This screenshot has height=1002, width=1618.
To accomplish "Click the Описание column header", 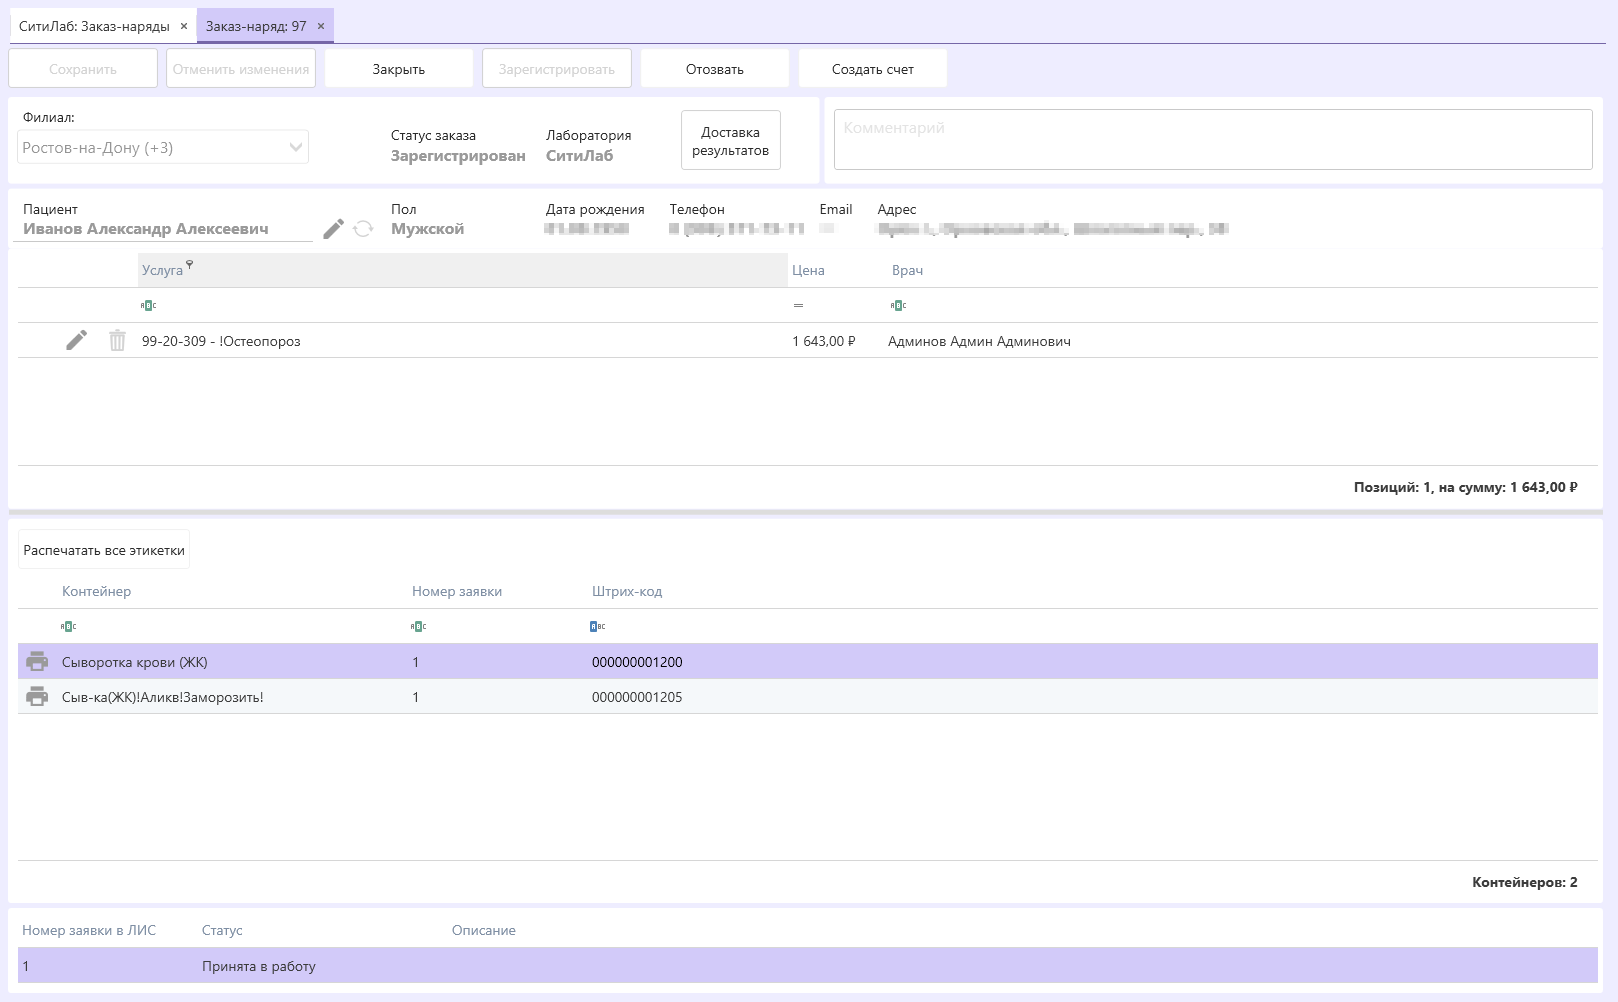I will [x=484, y=930].
